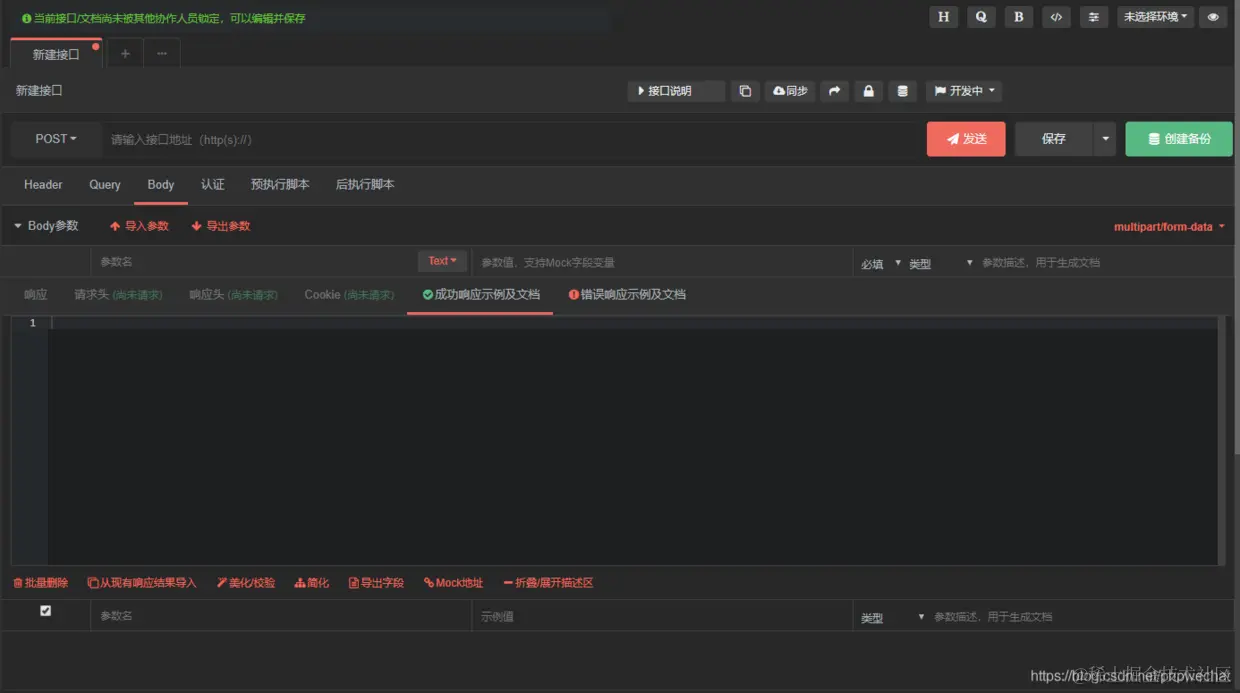The width and height of the screenshot is (1240, 693).
Task: Click 导入参数 import parameters
Action: [x=139, y=226]
